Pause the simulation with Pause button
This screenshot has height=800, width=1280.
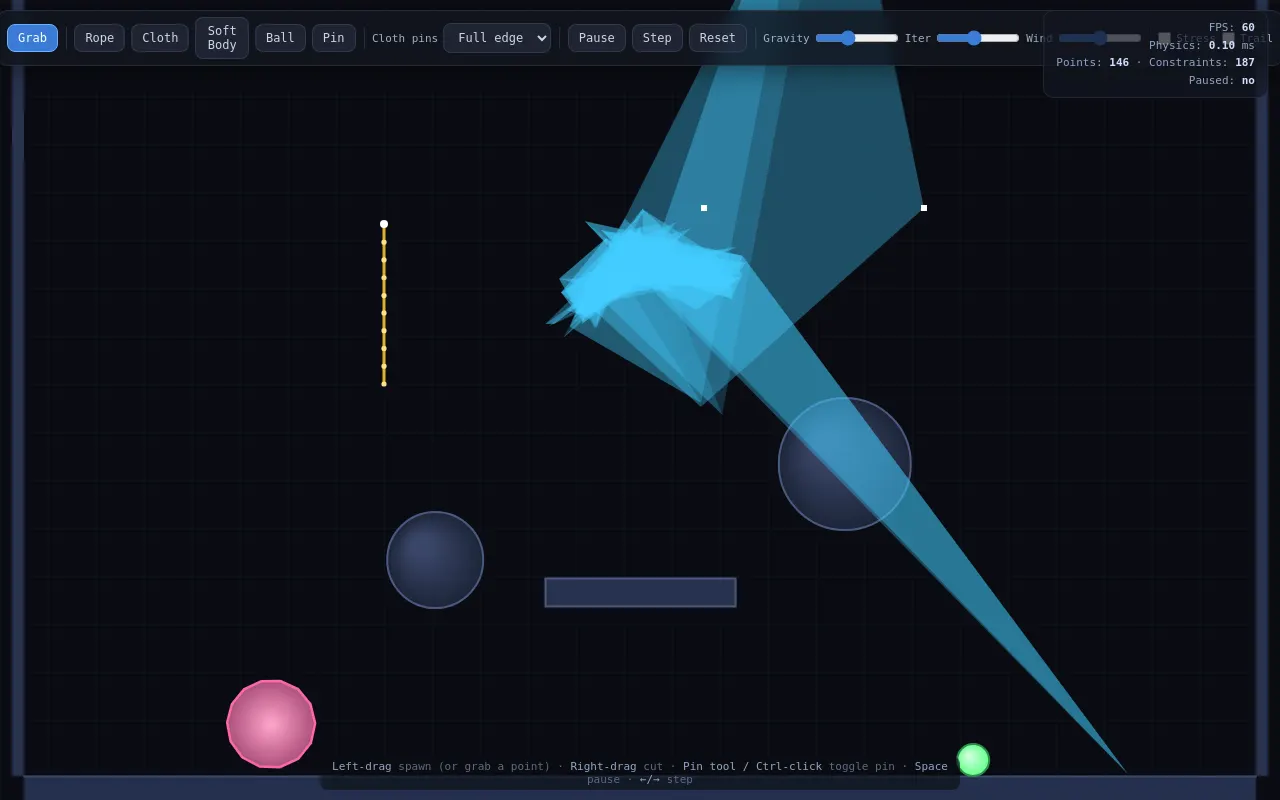[x=597, y=38]
